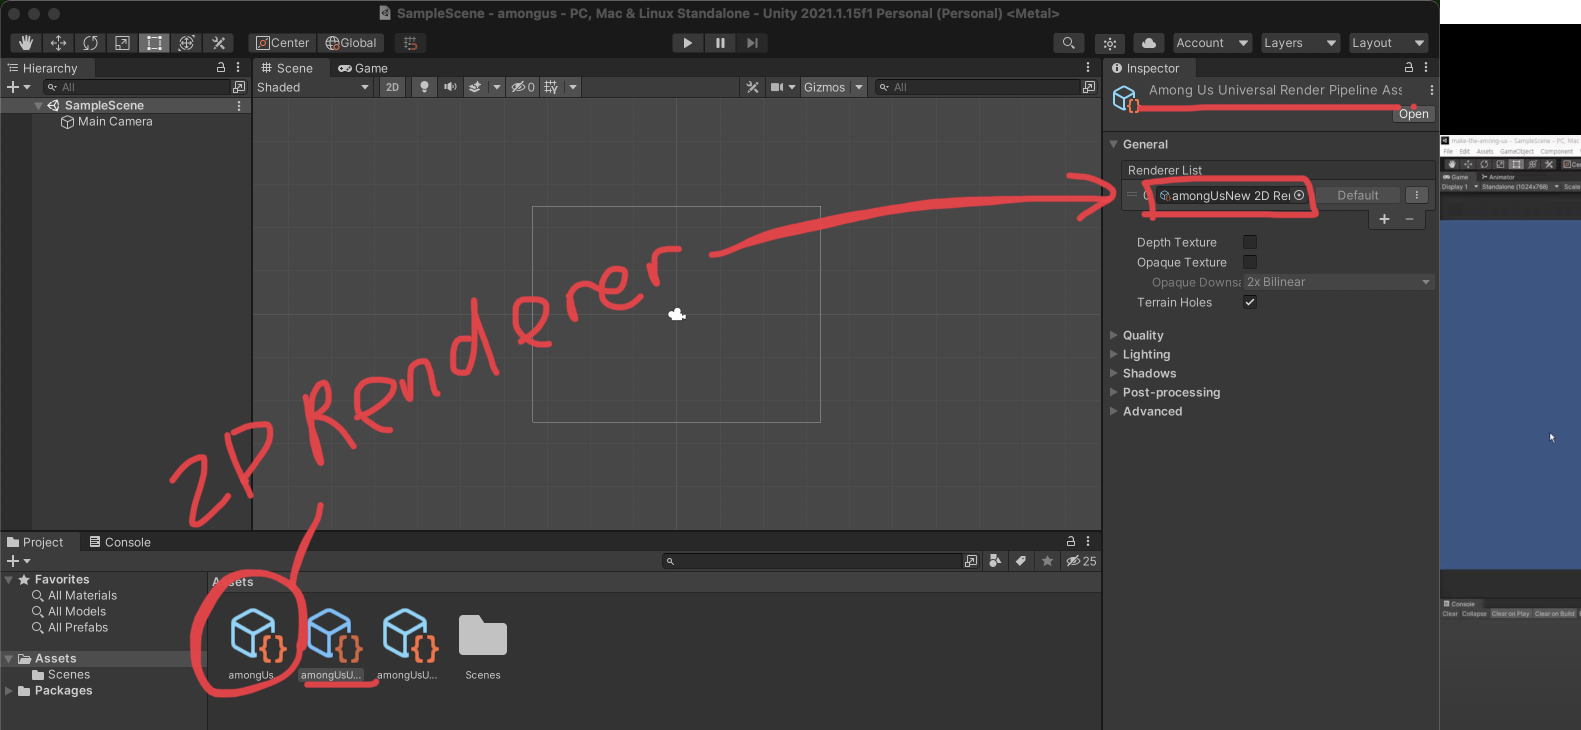Select the Hand tool in the toolbar
Viewport: 1581px width, 730px height.
26,43
